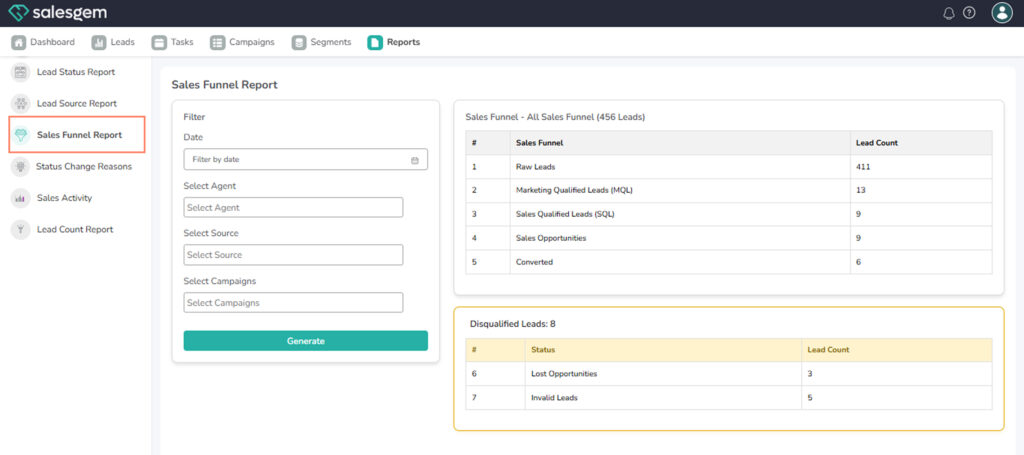Click the Lead Source Report sidebar icon

pyautogui.click(x=19, y=103)
